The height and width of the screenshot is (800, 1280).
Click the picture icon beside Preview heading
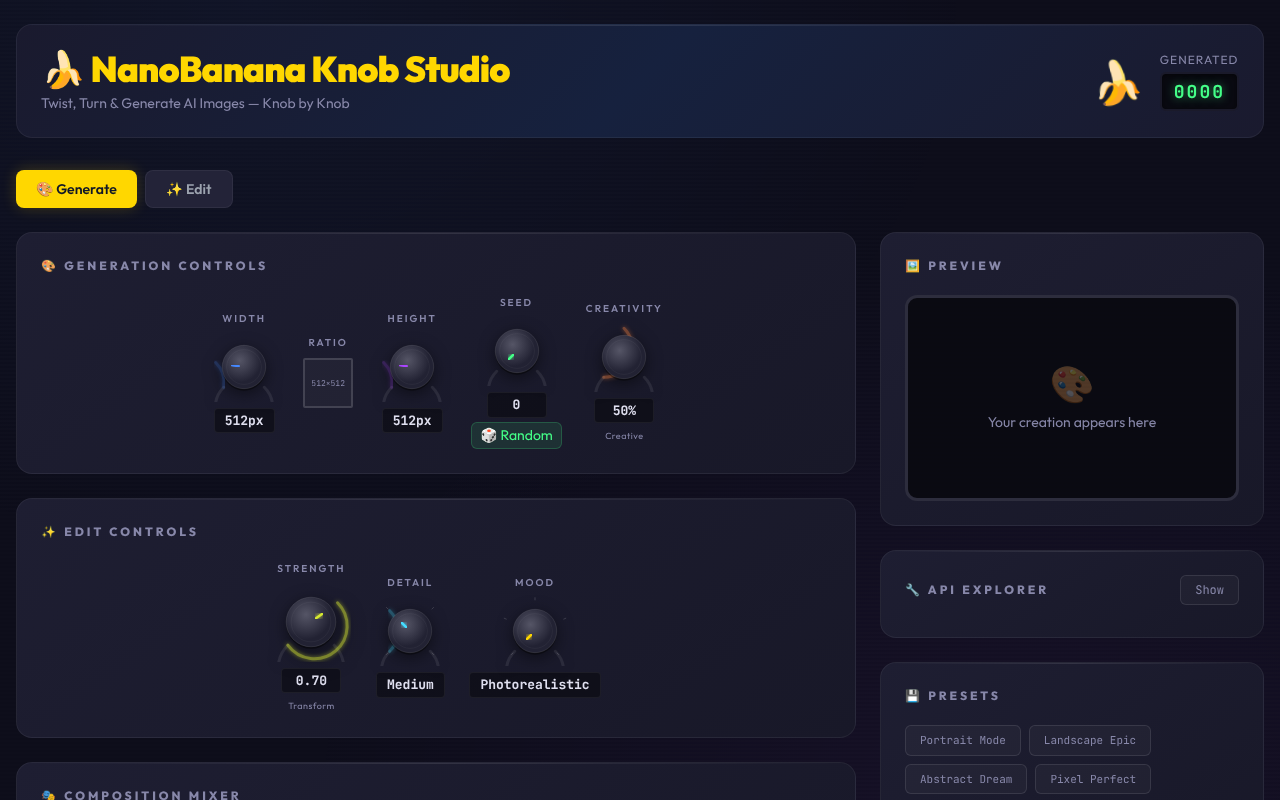(x=912, y=266)
